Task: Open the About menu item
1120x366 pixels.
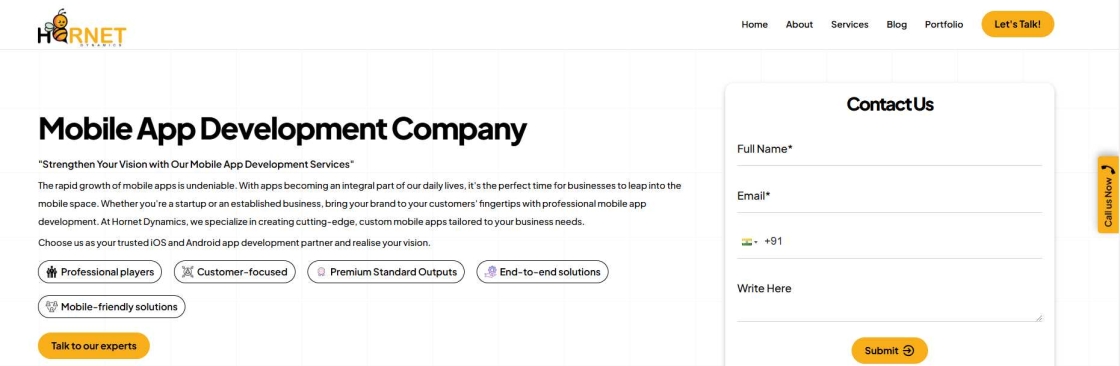Action: pyautogui.click(x=799, y=24)
